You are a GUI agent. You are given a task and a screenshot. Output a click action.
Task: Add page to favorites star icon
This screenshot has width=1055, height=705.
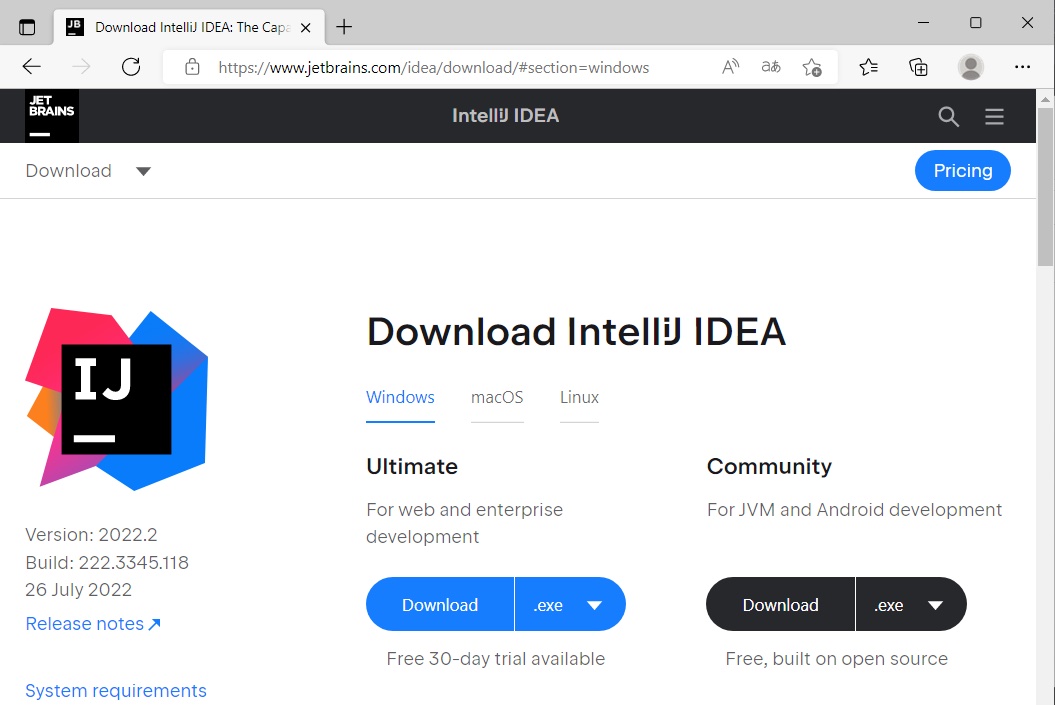pyautogui.click(x=812, y=67)
